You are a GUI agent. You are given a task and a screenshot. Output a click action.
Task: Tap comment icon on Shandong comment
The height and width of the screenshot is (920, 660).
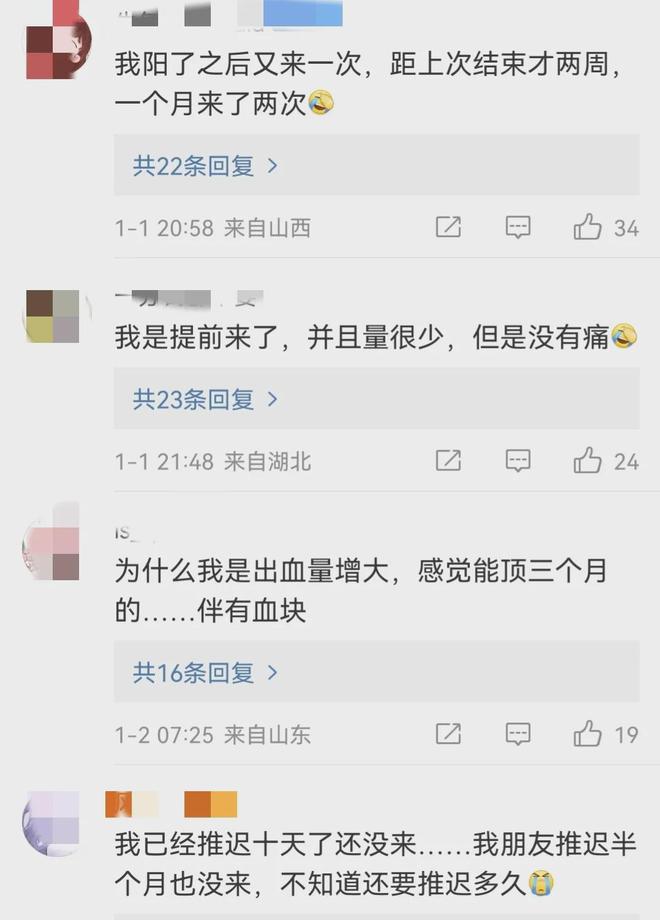(518, 733)
